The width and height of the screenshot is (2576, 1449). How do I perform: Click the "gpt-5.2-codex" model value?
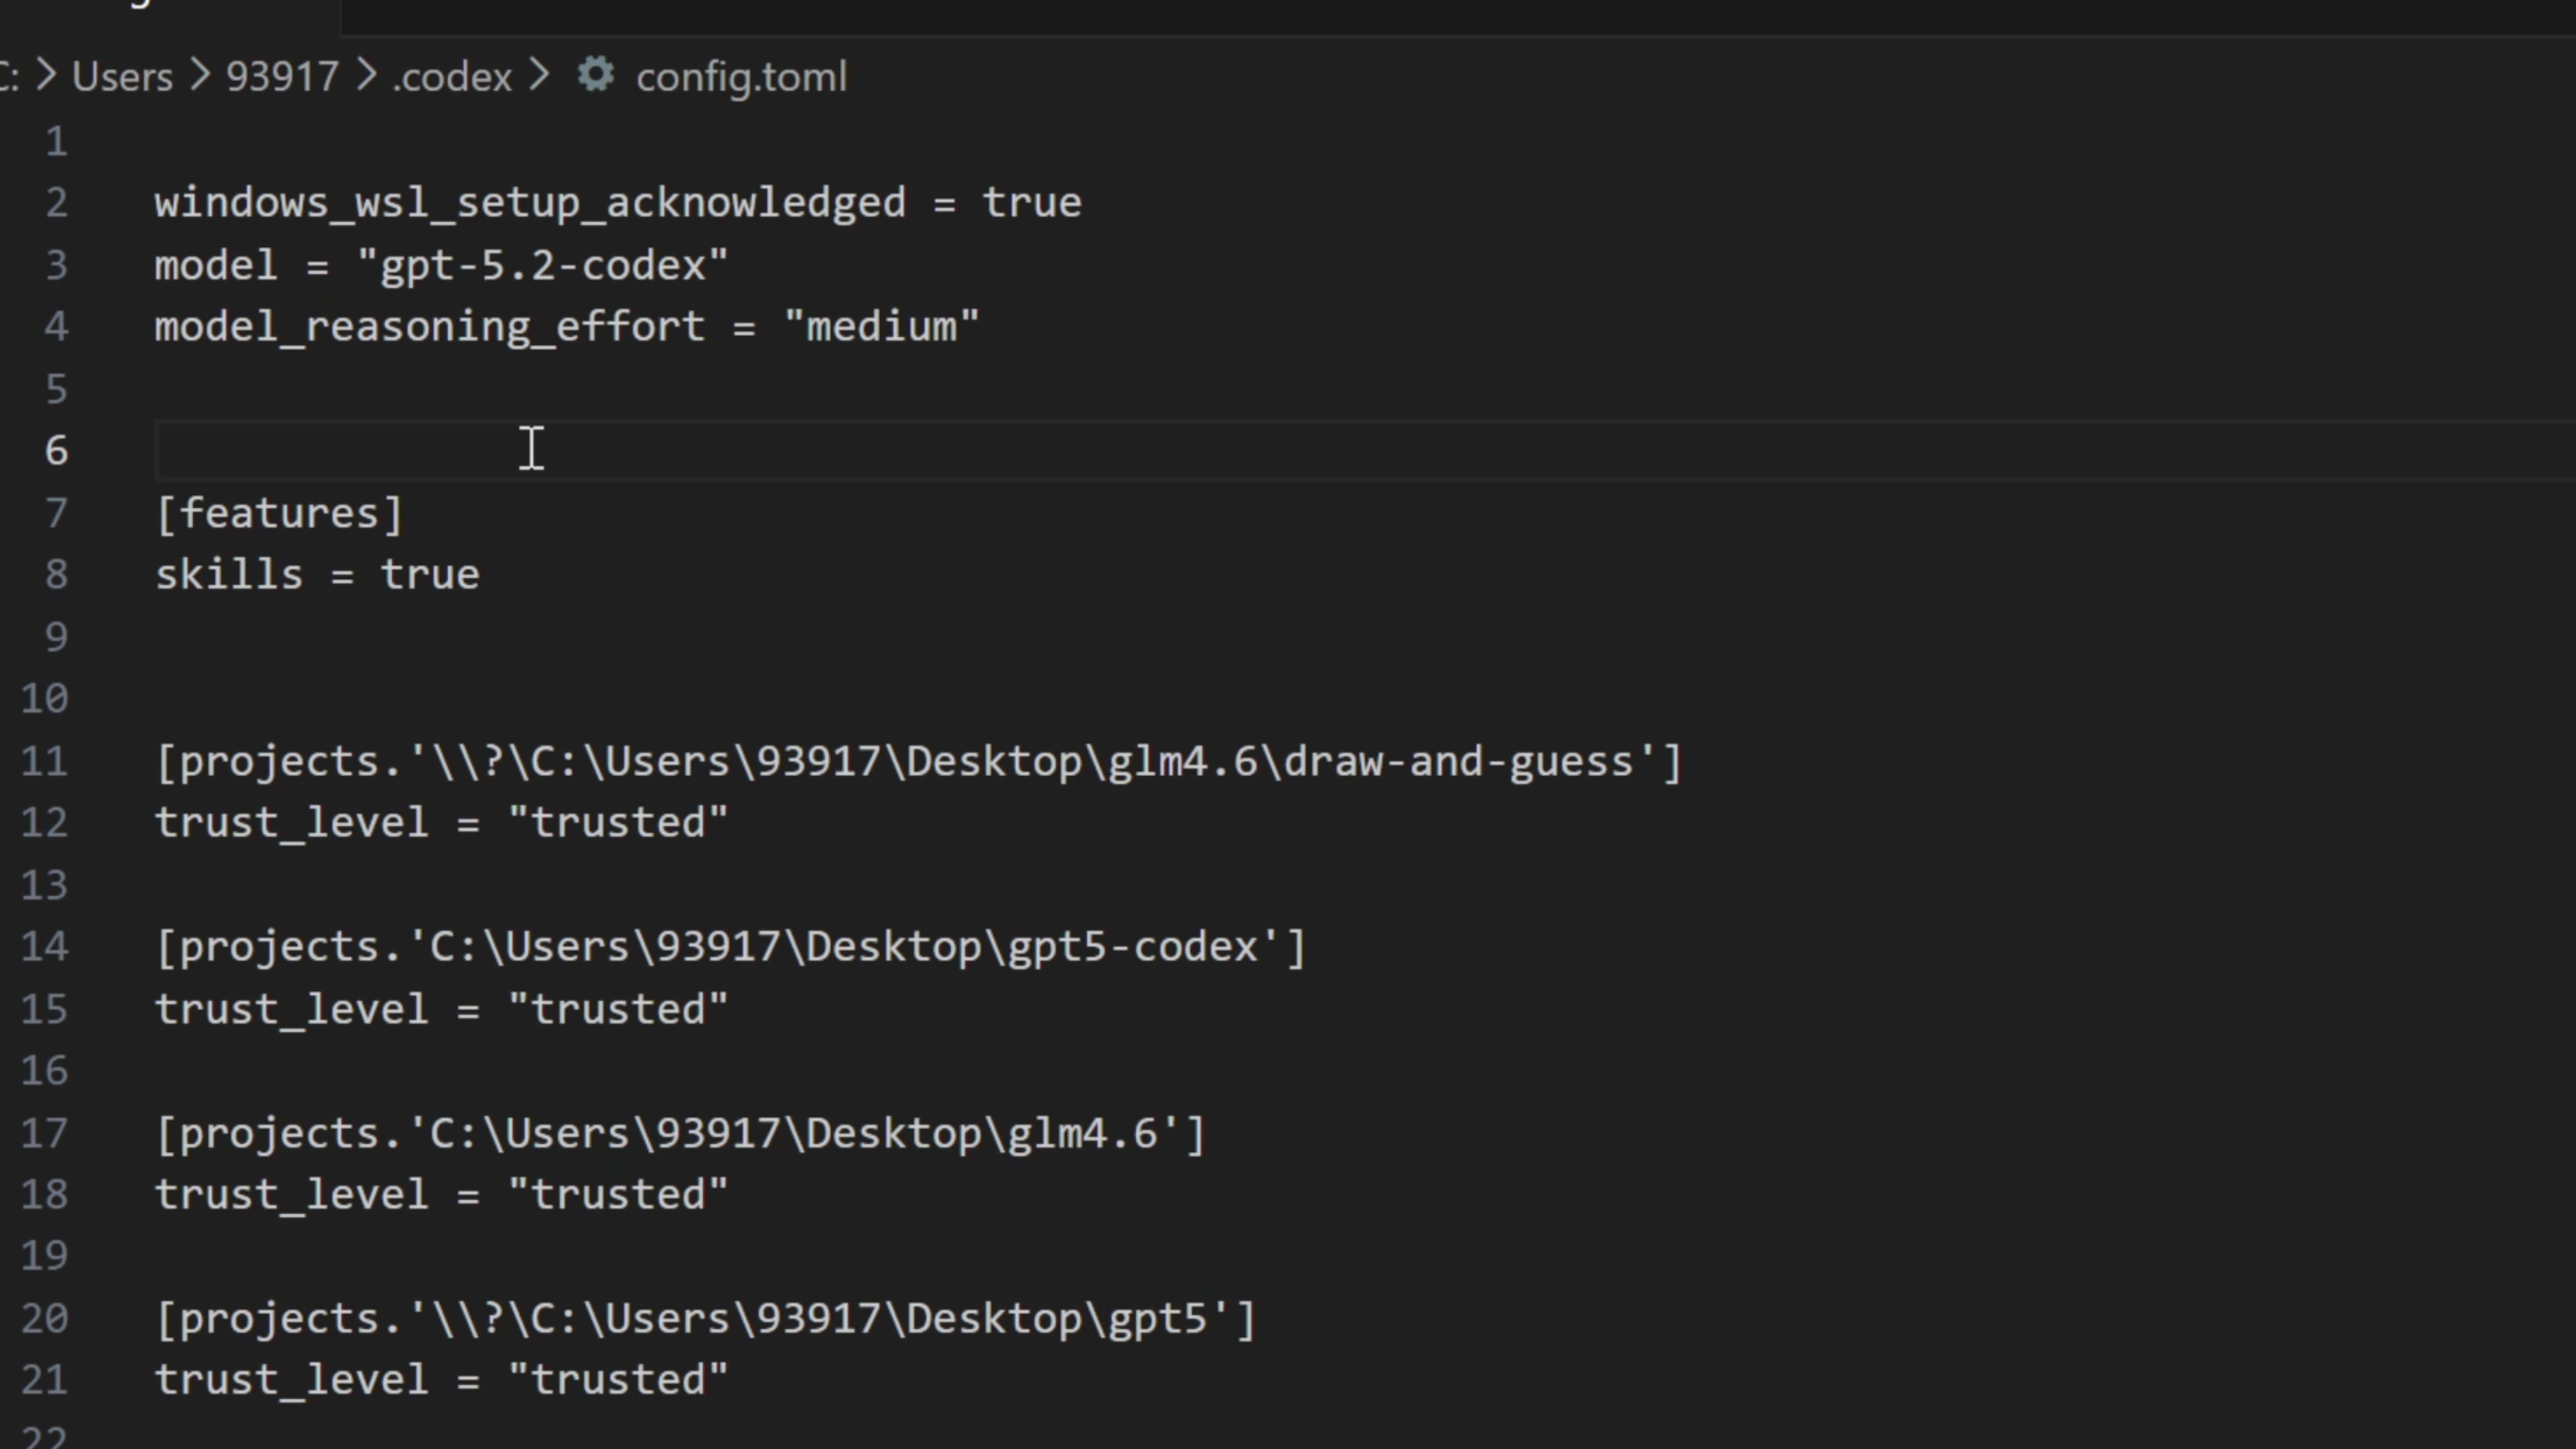[x=543, y=266]
